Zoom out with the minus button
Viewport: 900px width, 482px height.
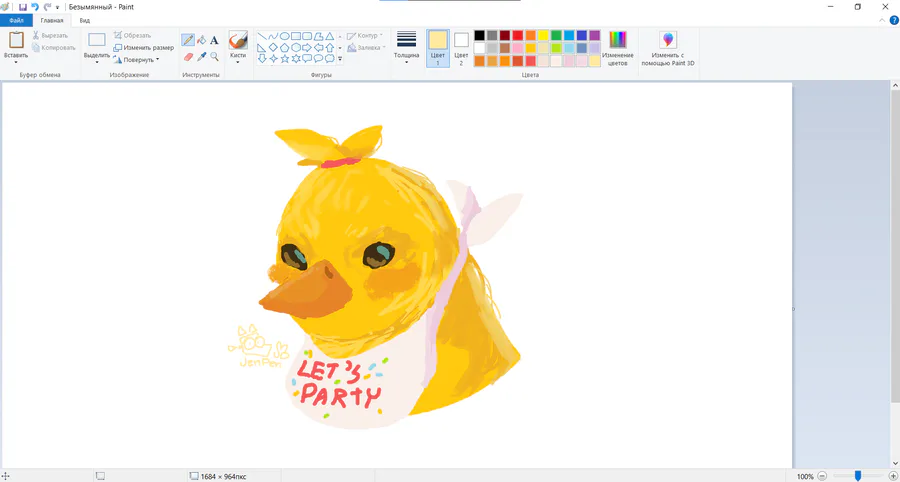click(821, 476)
